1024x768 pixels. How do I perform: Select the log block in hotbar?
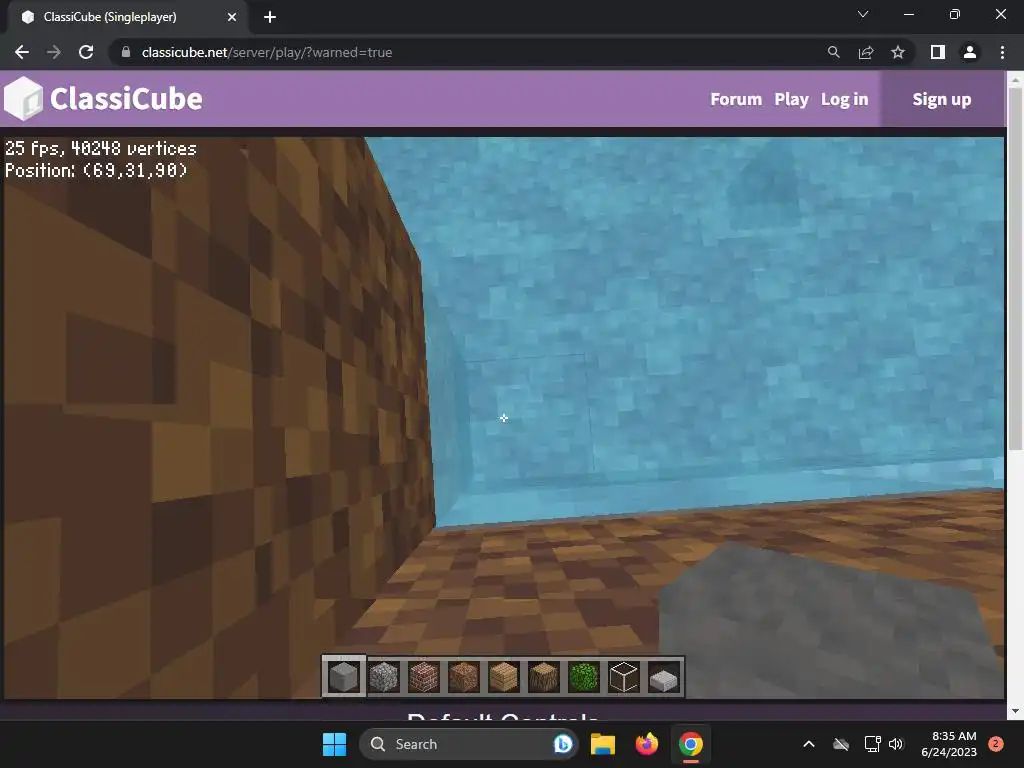tap(543, 677)
